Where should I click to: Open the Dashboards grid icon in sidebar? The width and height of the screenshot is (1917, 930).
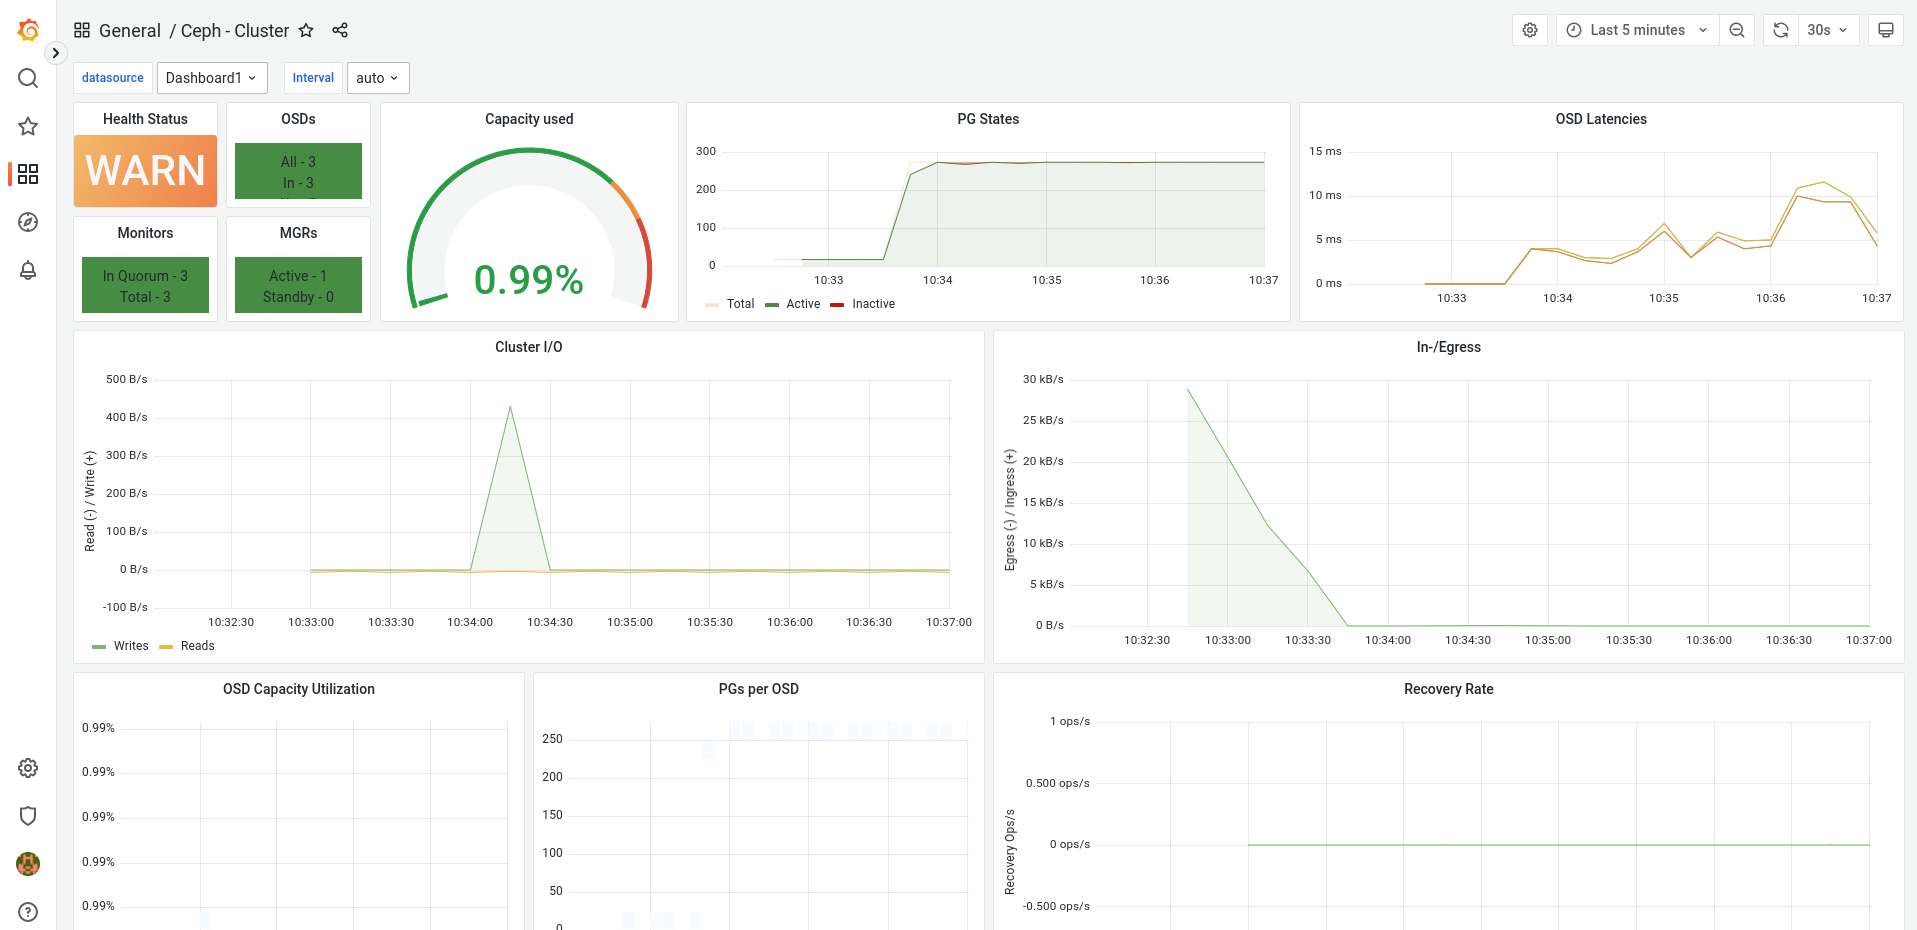click(x=28, y=174)
